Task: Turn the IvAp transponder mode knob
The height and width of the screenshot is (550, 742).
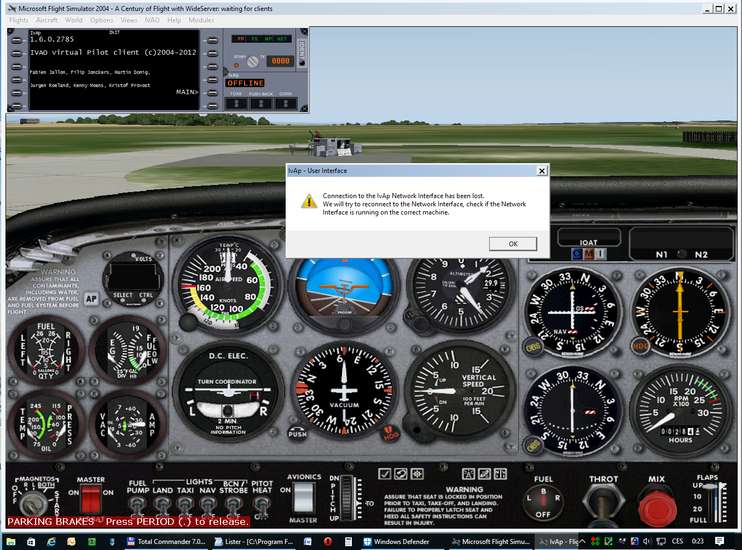Action: (253, 61)
